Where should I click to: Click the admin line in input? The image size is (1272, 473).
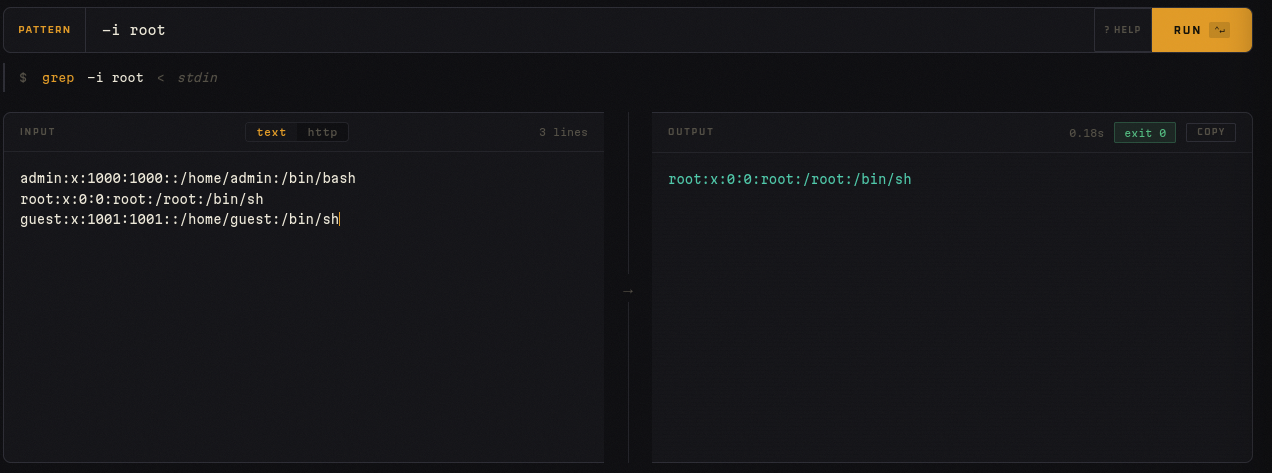(x=188, y=178)
